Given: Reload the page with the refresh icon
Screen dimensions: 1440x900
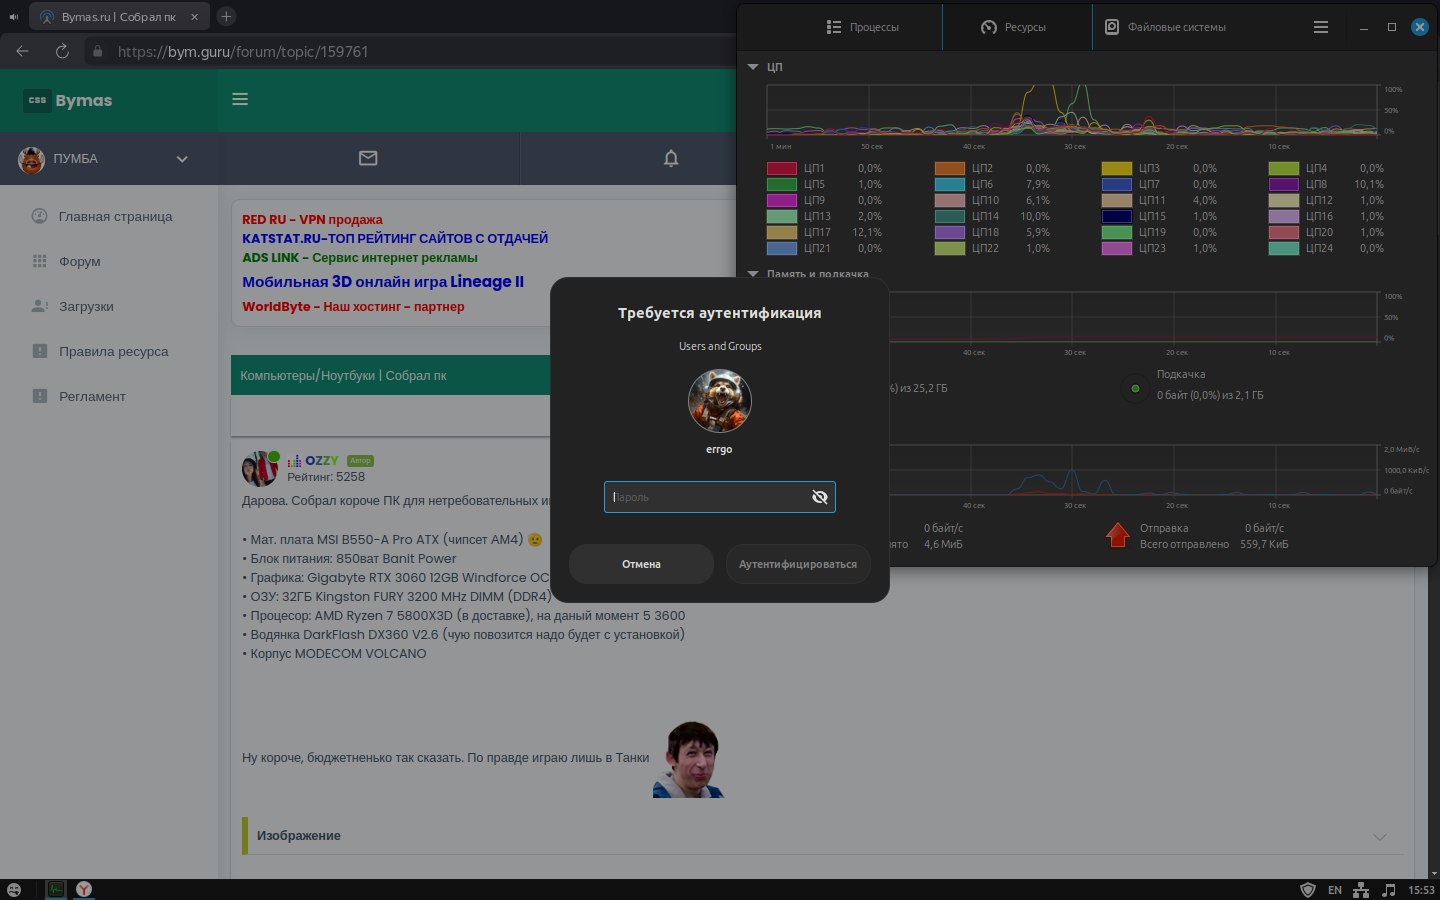Looking at the screenshot, I should (x=62, y=51).
